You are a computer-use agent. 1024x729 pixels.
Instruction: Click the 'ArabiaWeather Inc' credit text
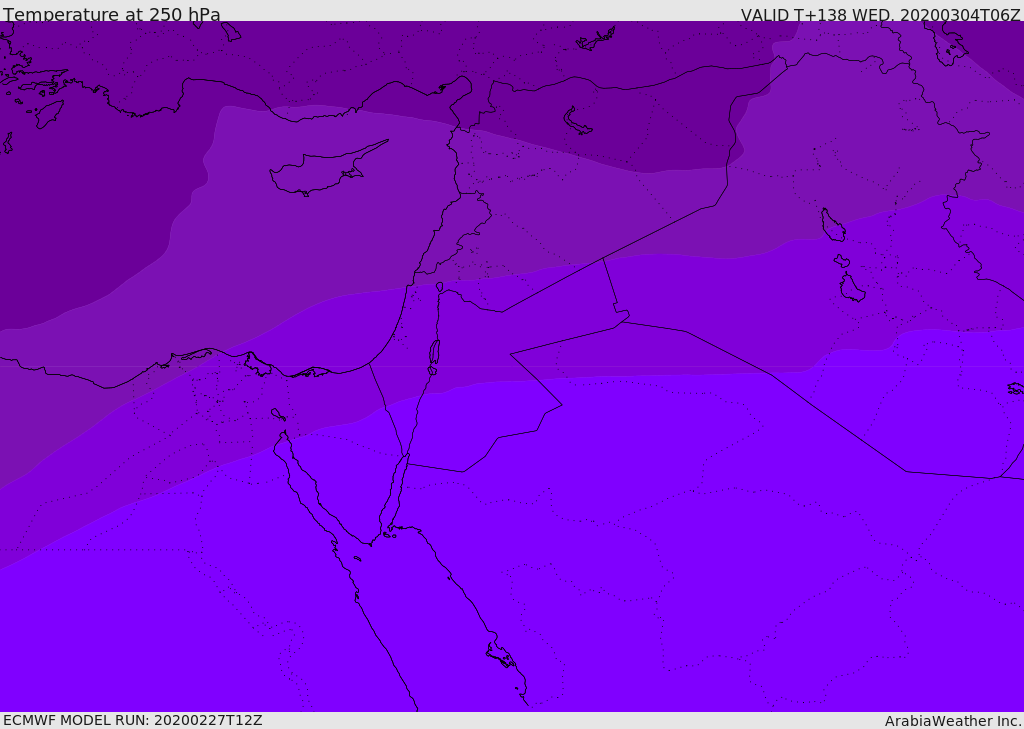tap(952, 721)
